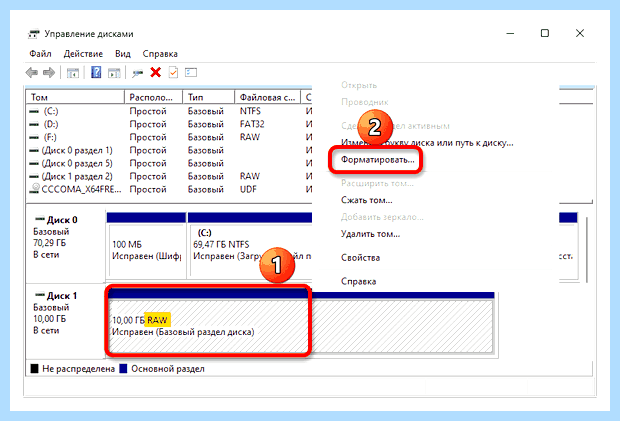Minimize the Disk Management window
The height and width of the screenshot is (421, 620).
pos(510,34)
